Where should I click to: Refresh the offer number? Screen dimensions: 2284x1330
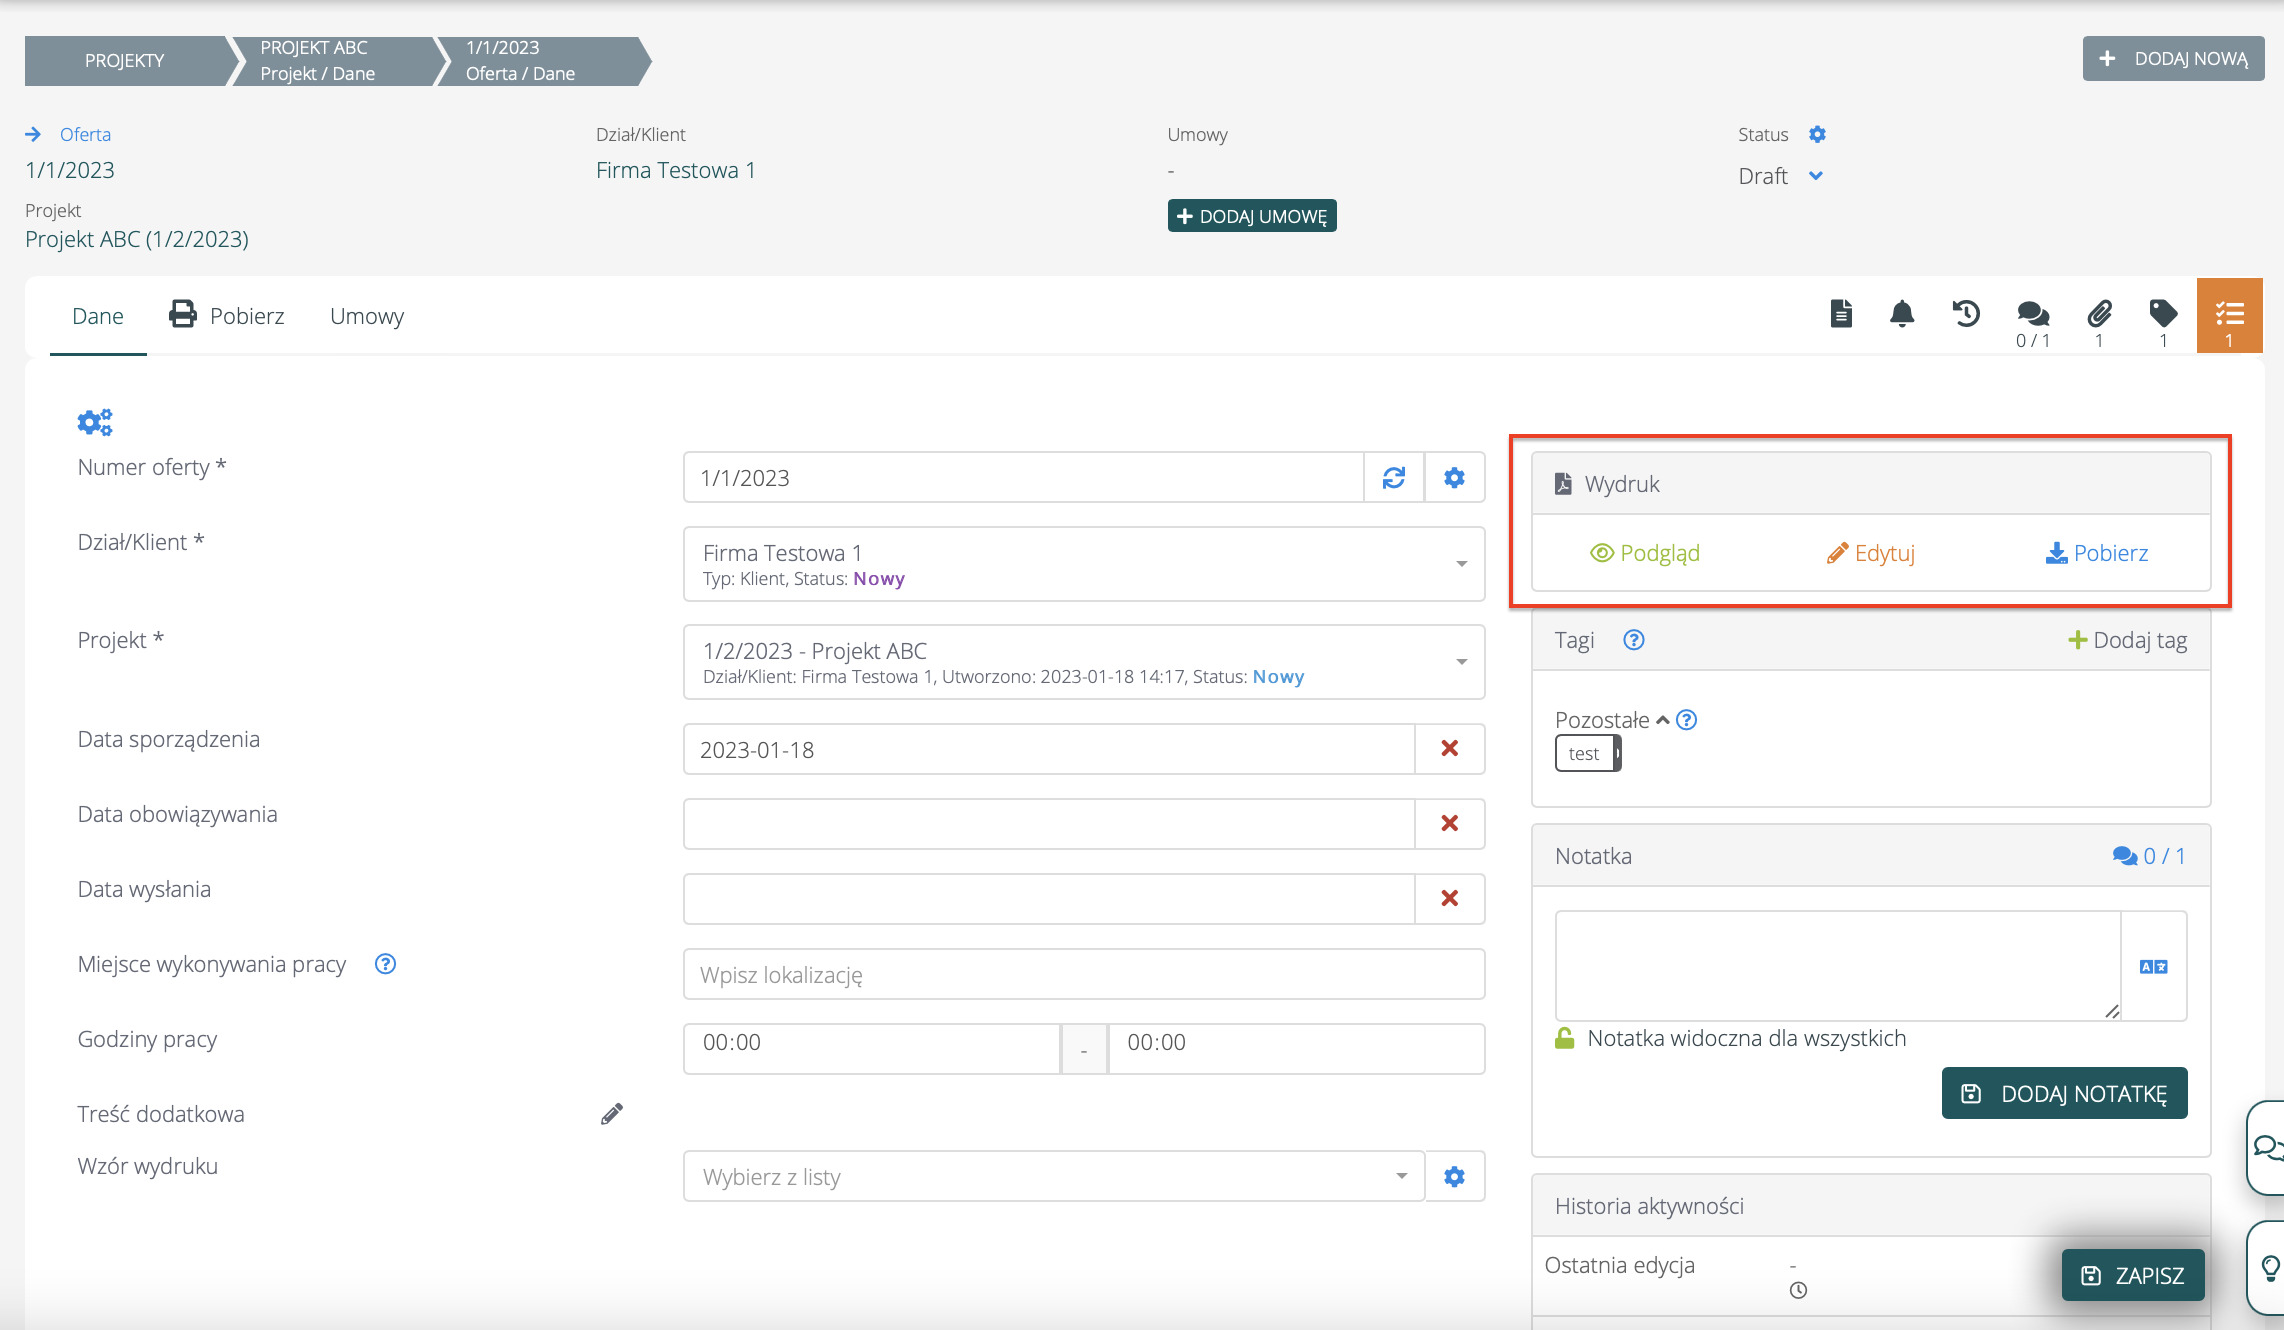(x=1394, y=478)
